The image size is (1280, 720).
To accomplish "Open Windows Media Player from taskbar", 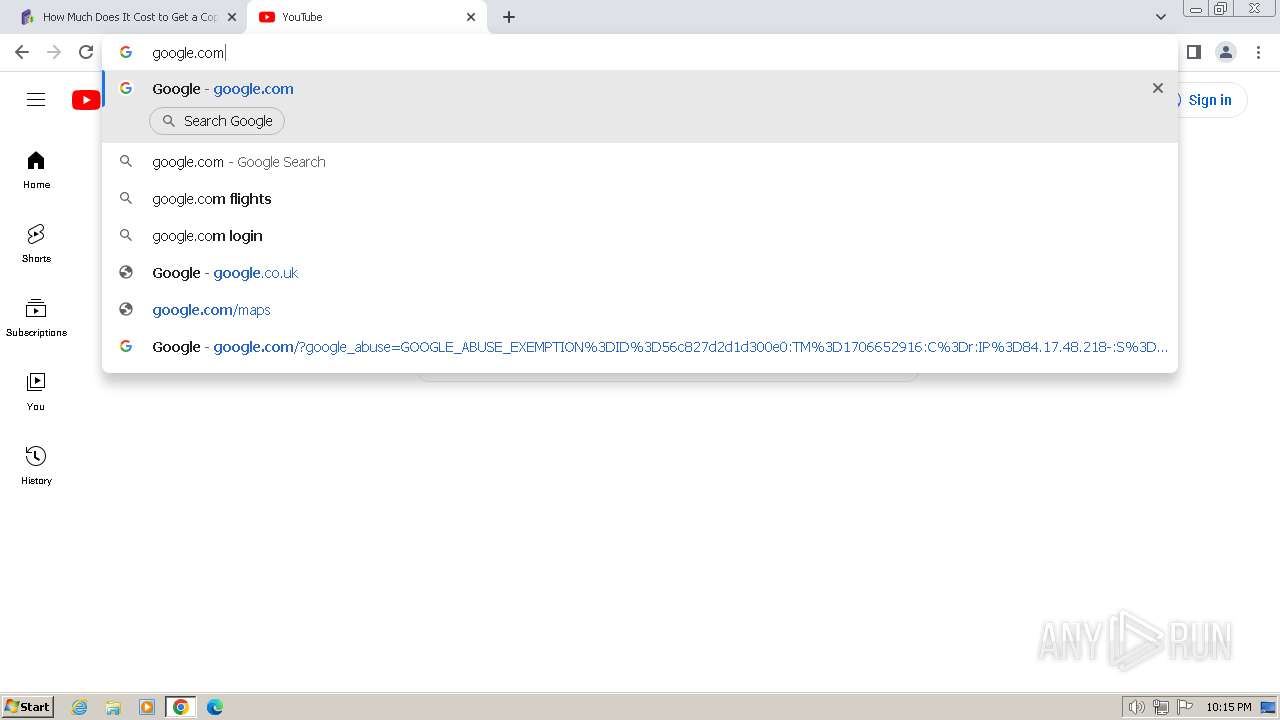I will pyautogui.click(x=147, y=707).
